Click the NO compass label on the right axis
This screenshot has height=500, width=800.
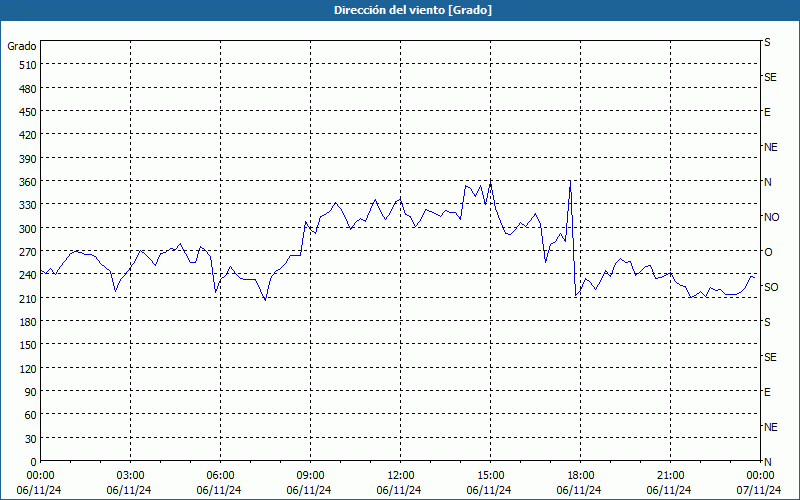coord(771,217)
